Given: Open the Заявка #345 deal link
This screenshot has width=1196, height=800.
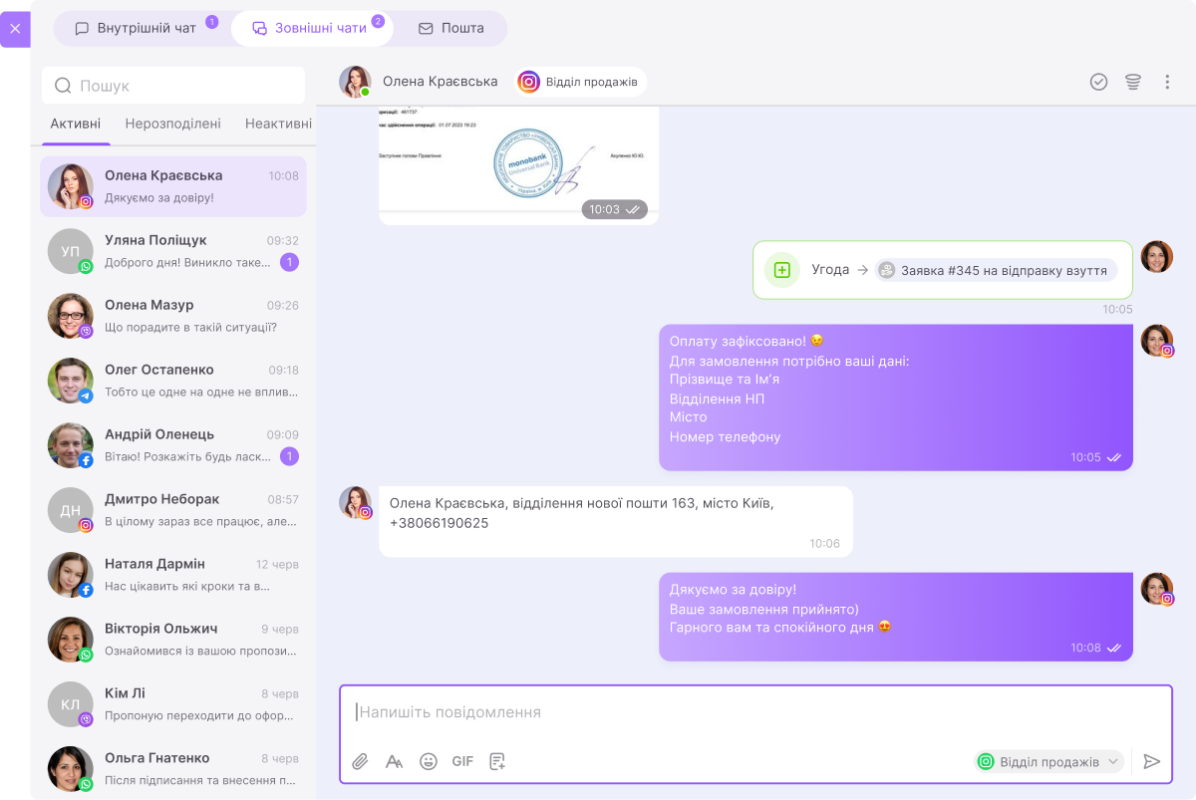Looking at the screenshot, I should (995, 270).
